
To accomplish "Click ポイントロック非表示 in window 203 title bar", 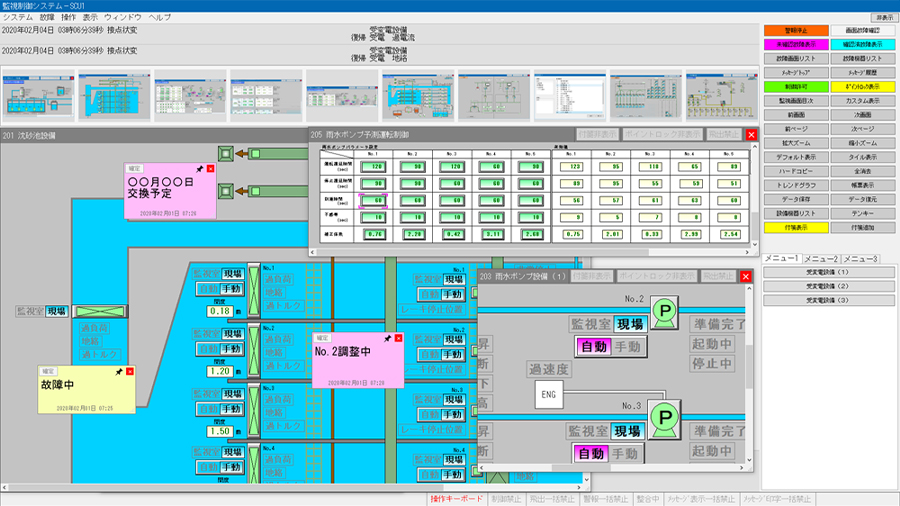I will pyautogui.click(x=657, y=276).
